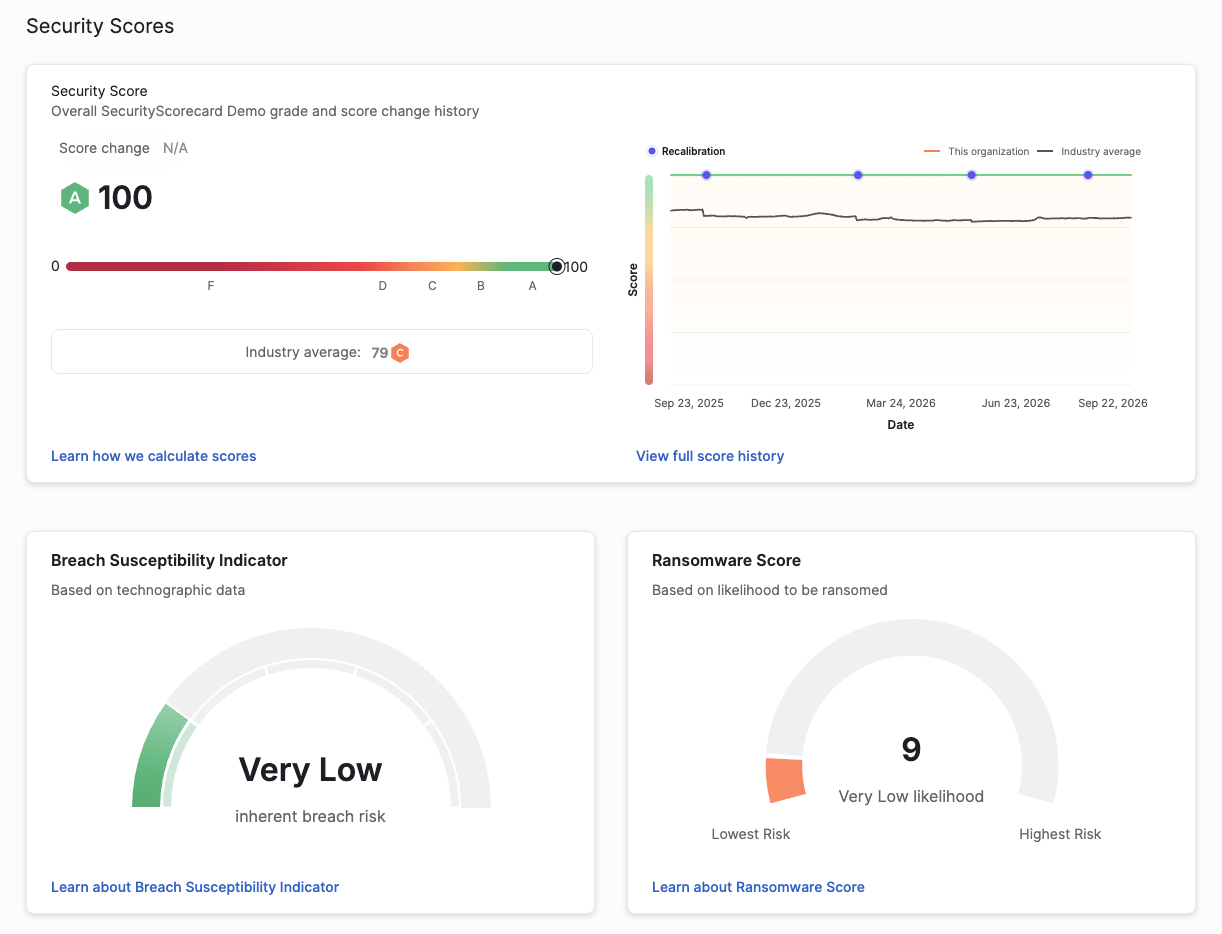The width and height of the screenshot is (1222, 934).
Task: Click the Very Low breach risk text
Action: click(x=310, y=770)
